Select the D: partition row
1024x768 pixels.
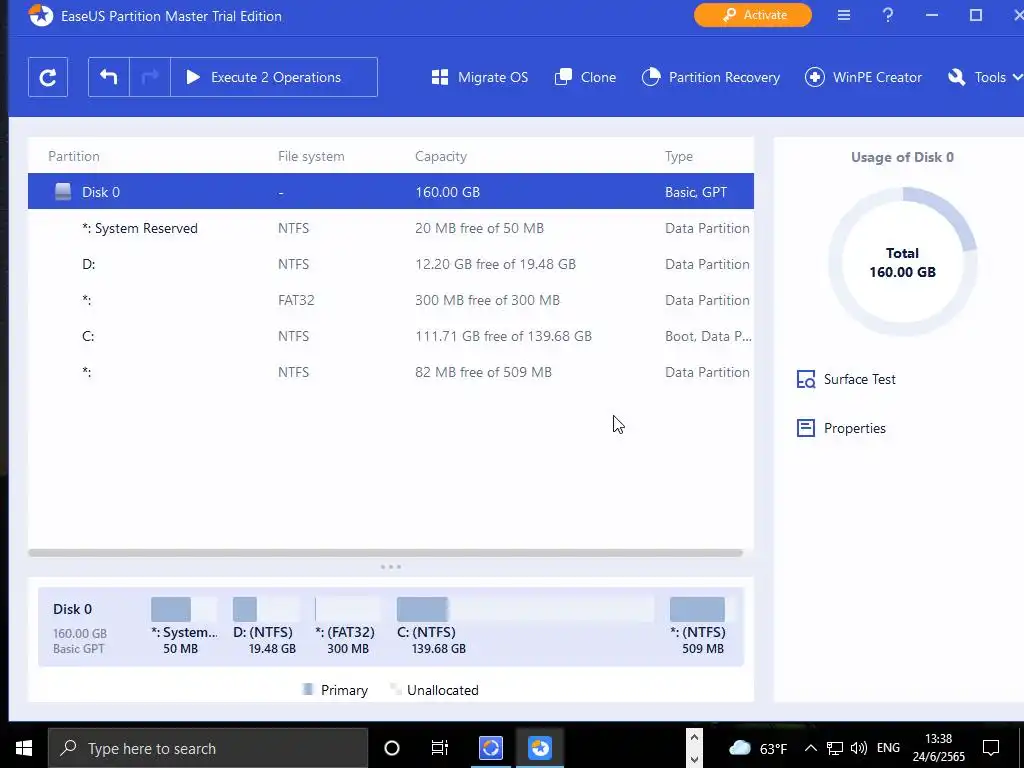(x=391, y=264)
